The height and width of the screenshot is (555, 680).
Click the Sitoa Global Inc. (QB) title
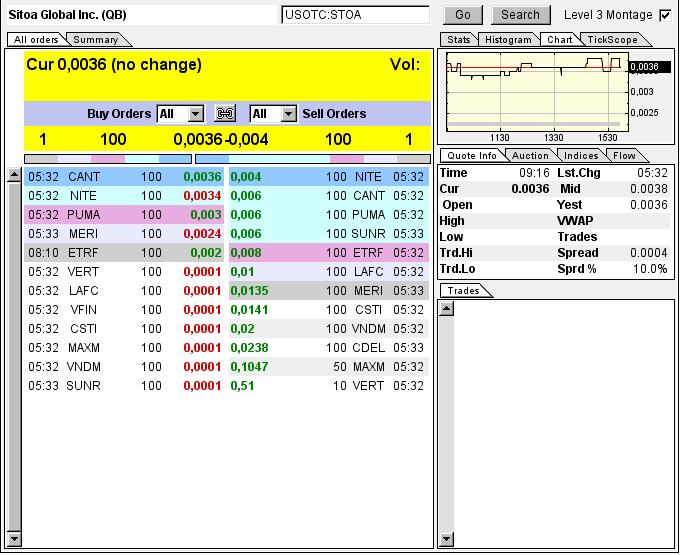(x=67, y=15)
